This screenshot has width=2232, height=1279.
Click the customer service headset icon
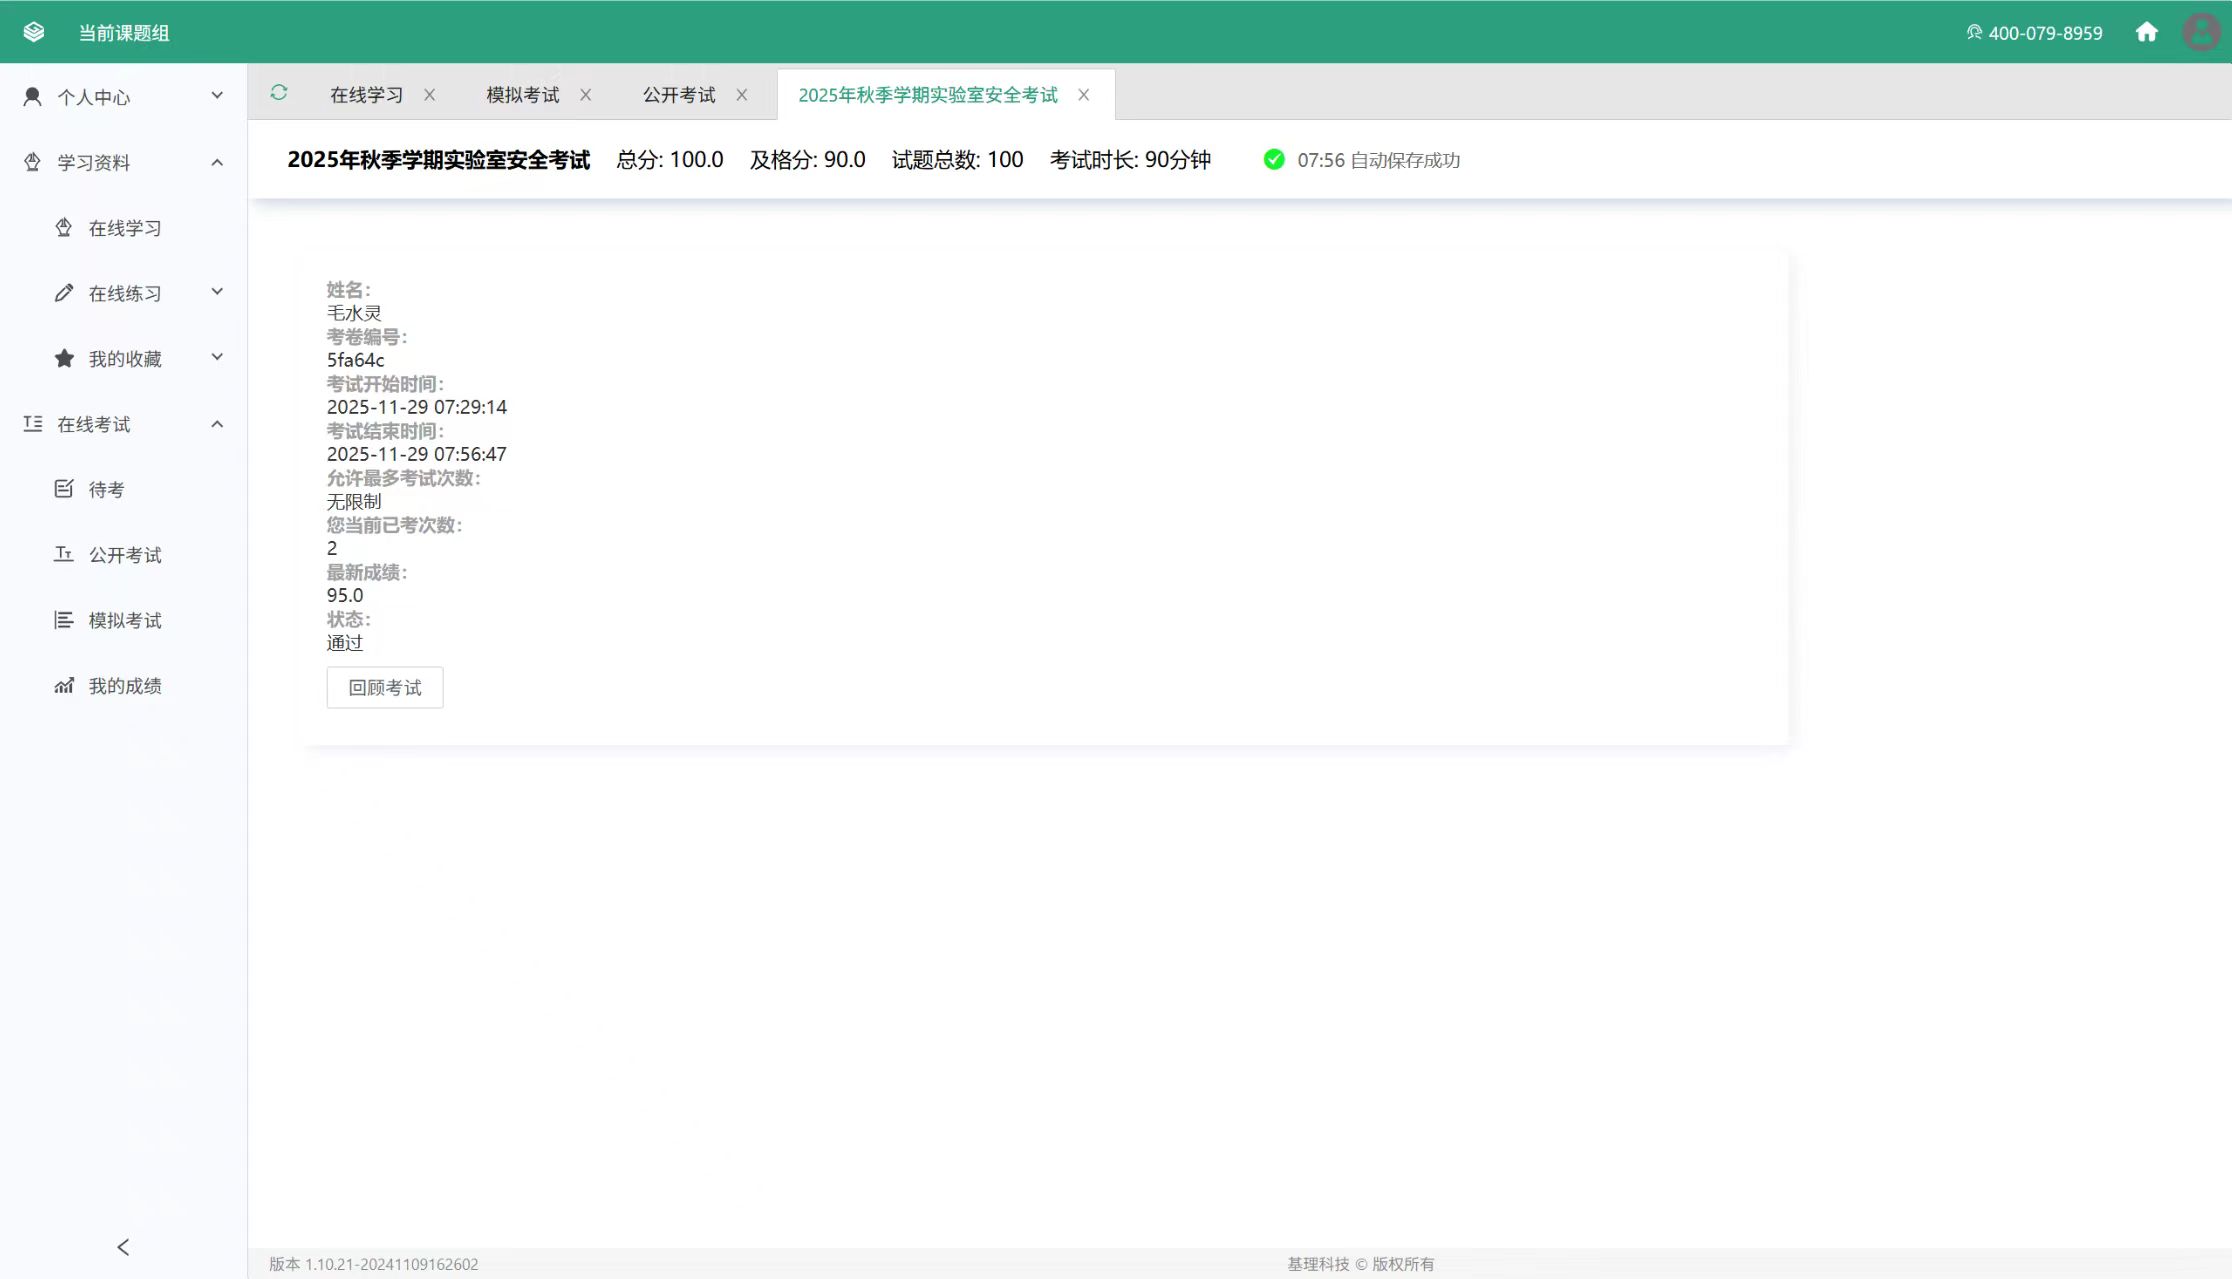pos(1974,32)
